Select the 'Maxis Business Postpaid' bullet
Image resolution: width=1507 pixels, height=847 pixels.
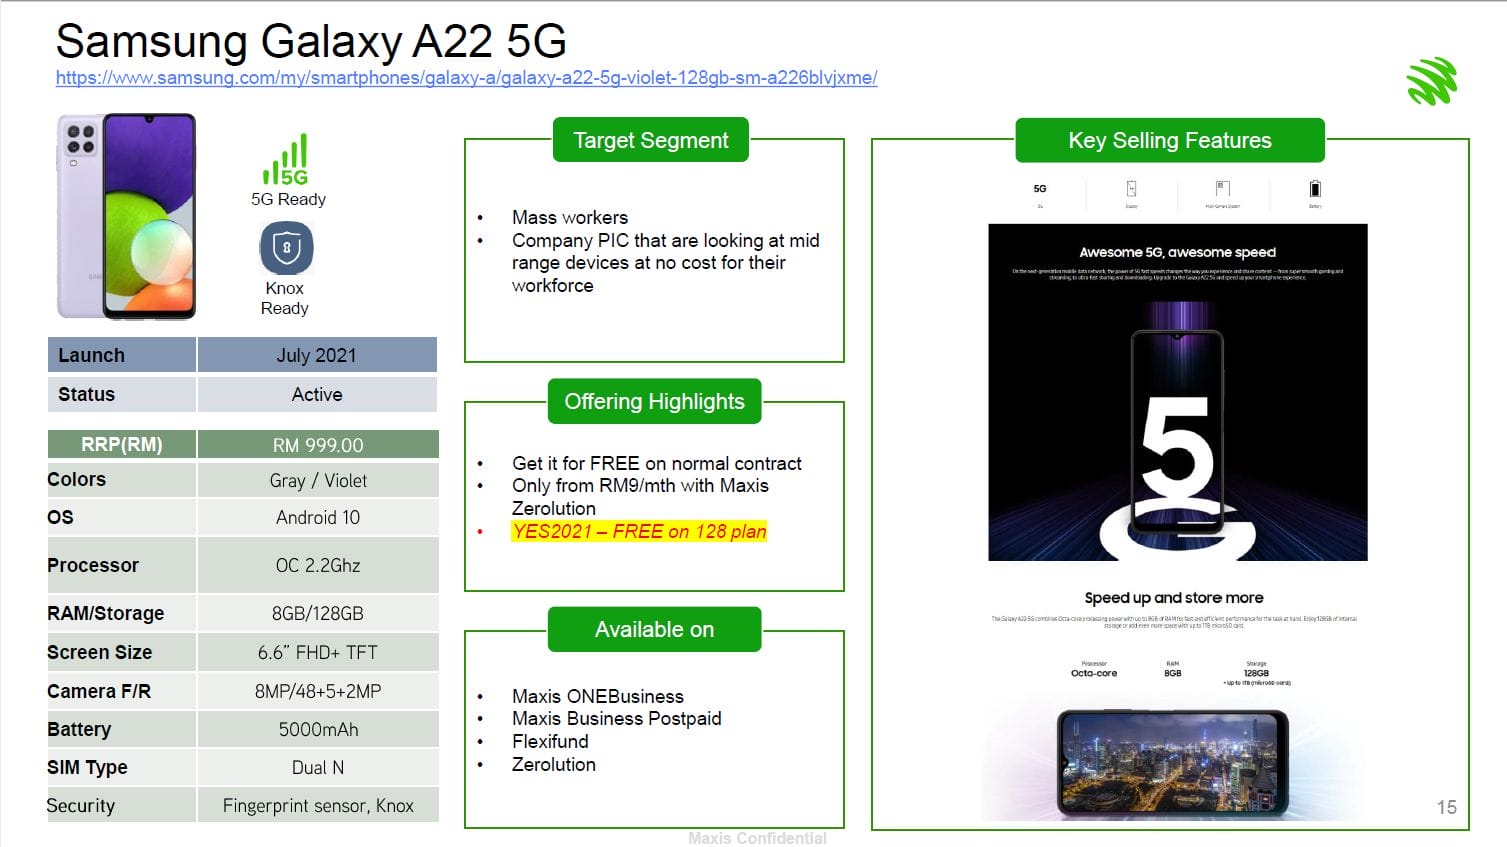(x=617, y=718)
